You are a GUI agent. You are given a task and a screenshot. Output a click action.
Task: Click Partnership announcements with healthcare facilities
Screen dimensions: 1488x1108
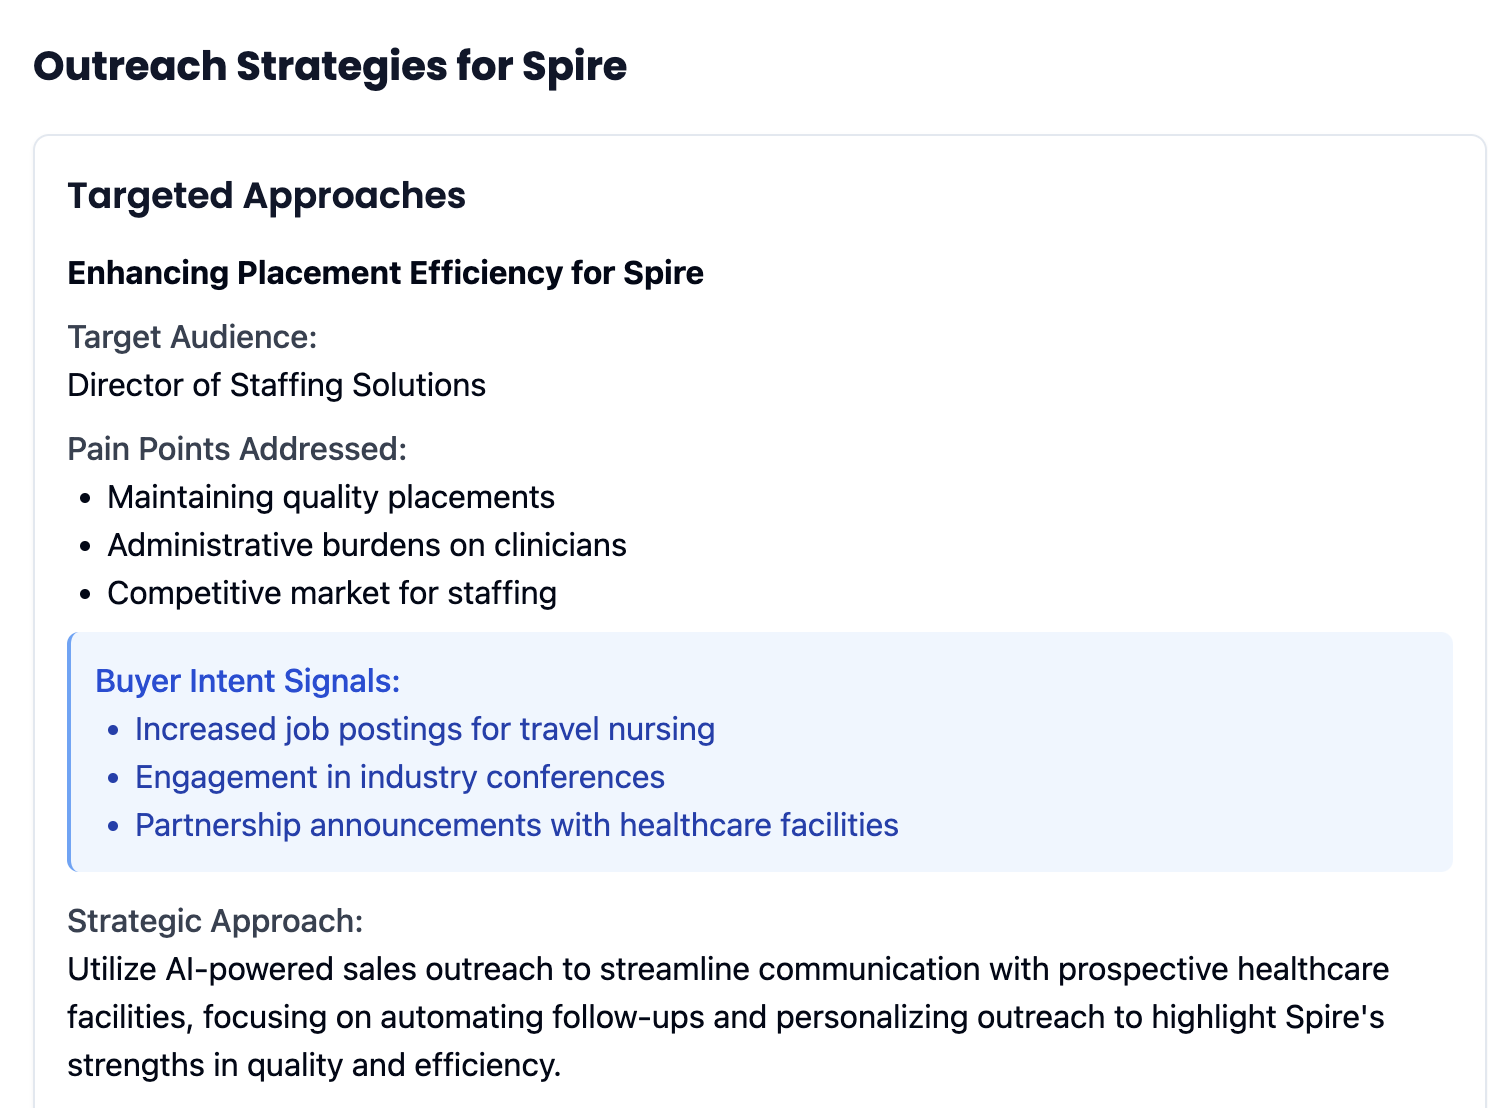point(517,825)
